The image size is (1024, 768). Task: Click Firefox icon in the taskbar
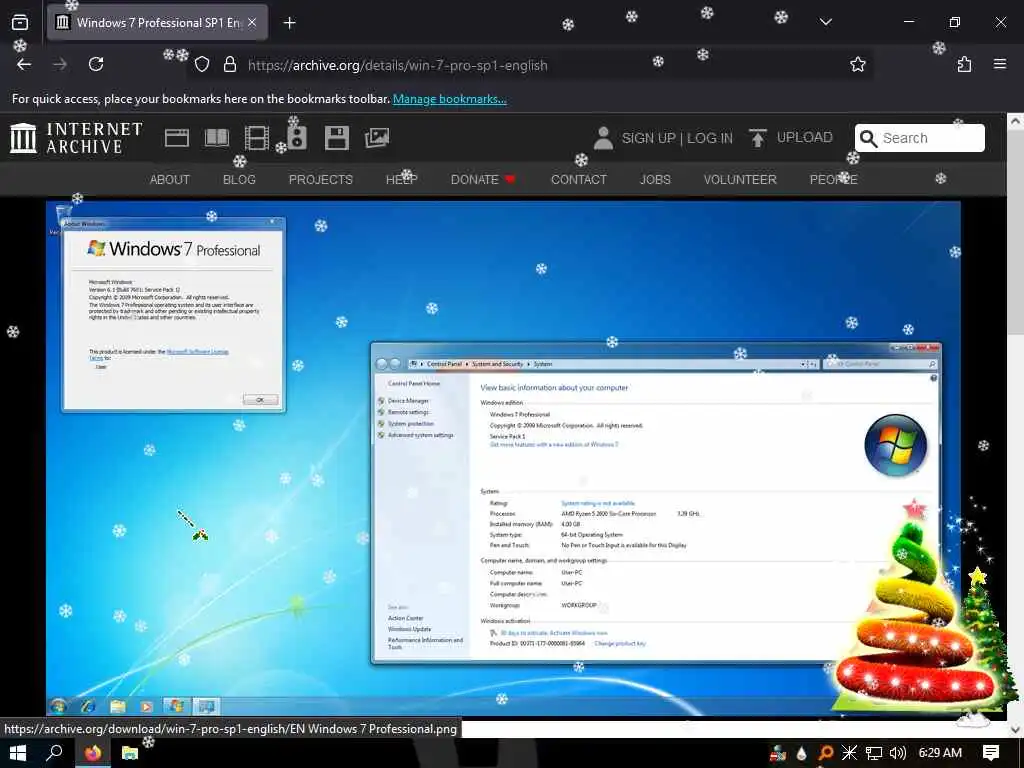93,753
